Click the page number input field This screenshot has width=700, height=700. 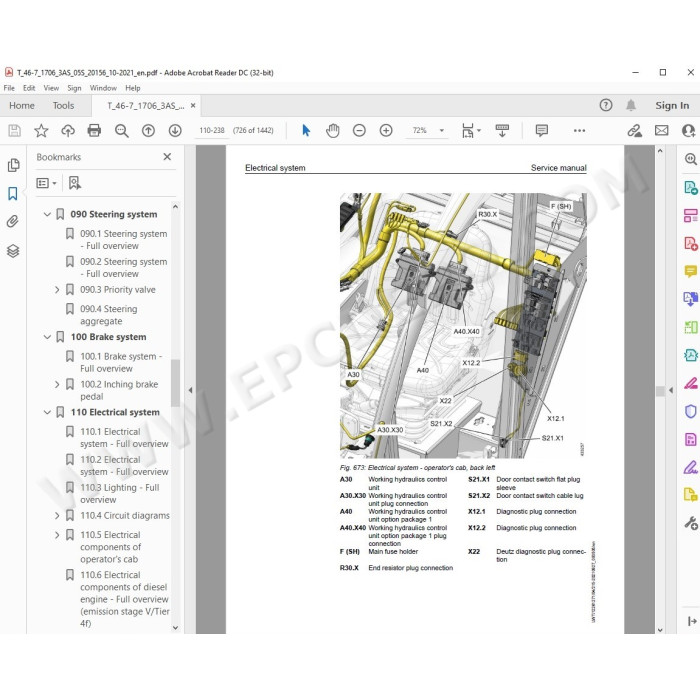[212, 130]
